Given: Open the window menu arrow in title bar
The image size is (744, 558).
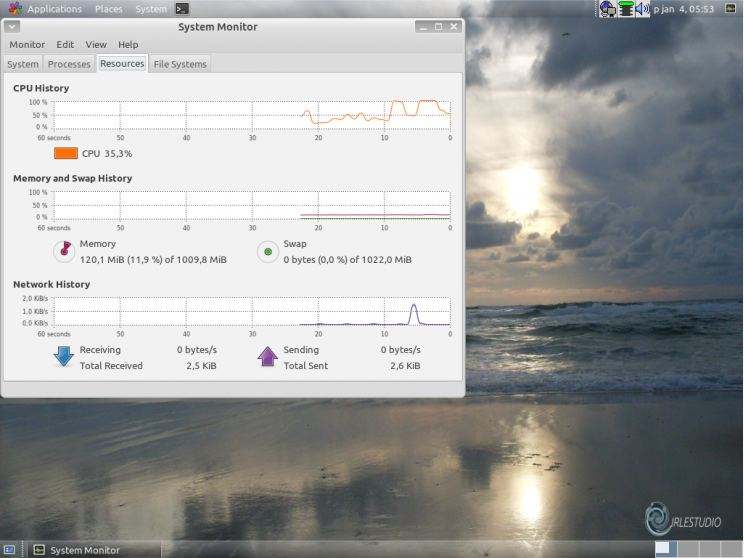Looking at the screenshot, I should click(x=12, y=27).
